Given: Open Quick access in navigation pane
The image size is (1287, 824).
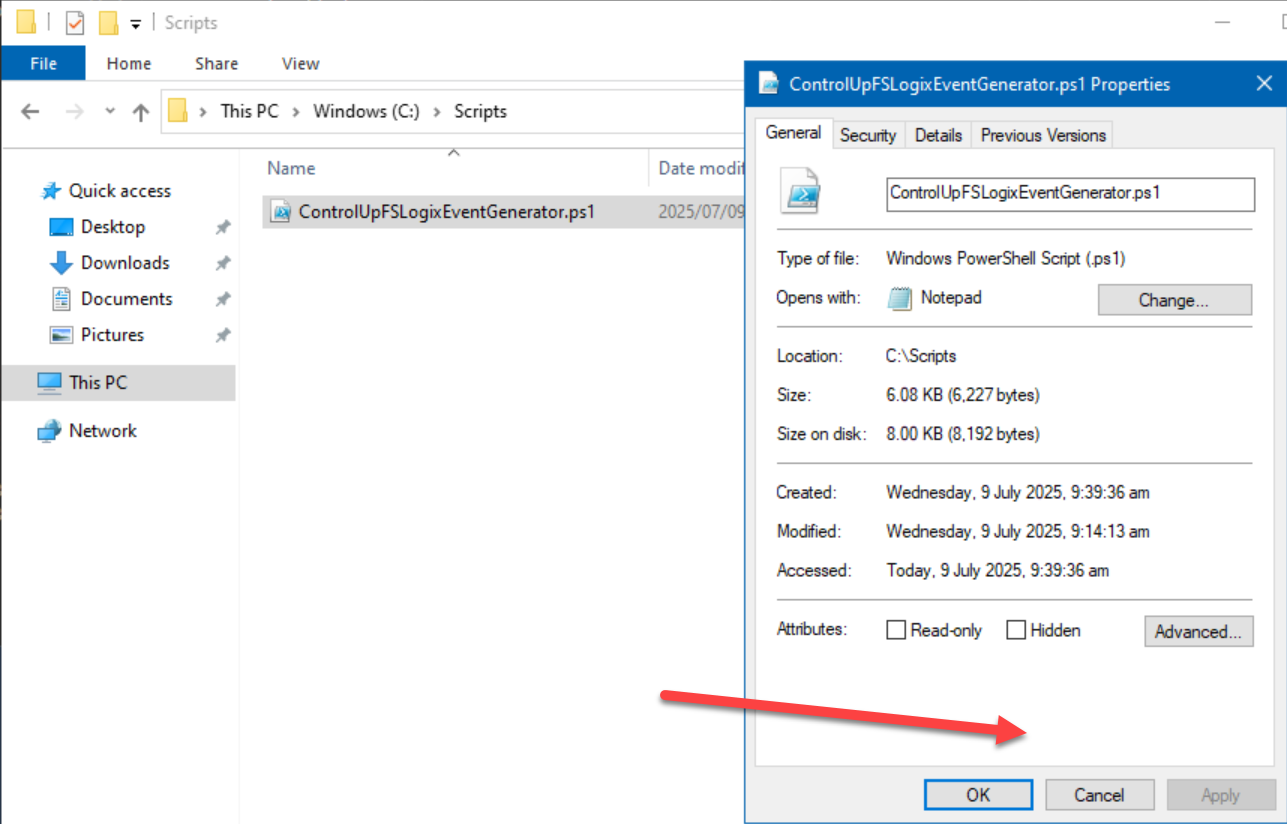Looking at the screenshot, I should pyautogui.click(x=119, y=191).
